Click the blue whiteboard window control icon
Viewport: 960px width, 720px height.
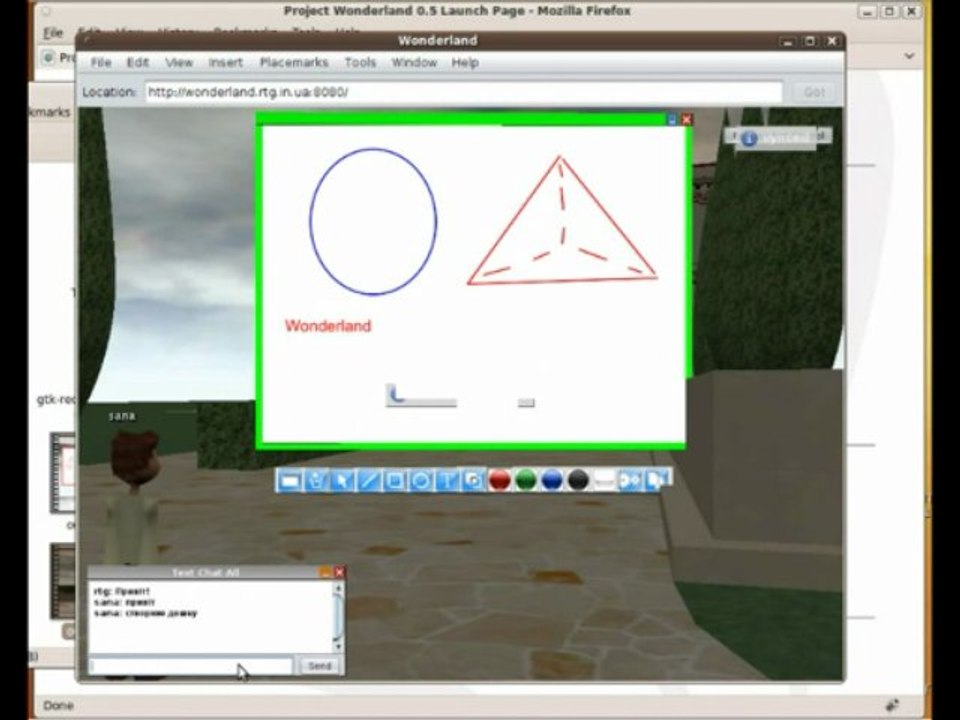coord(672,120)
